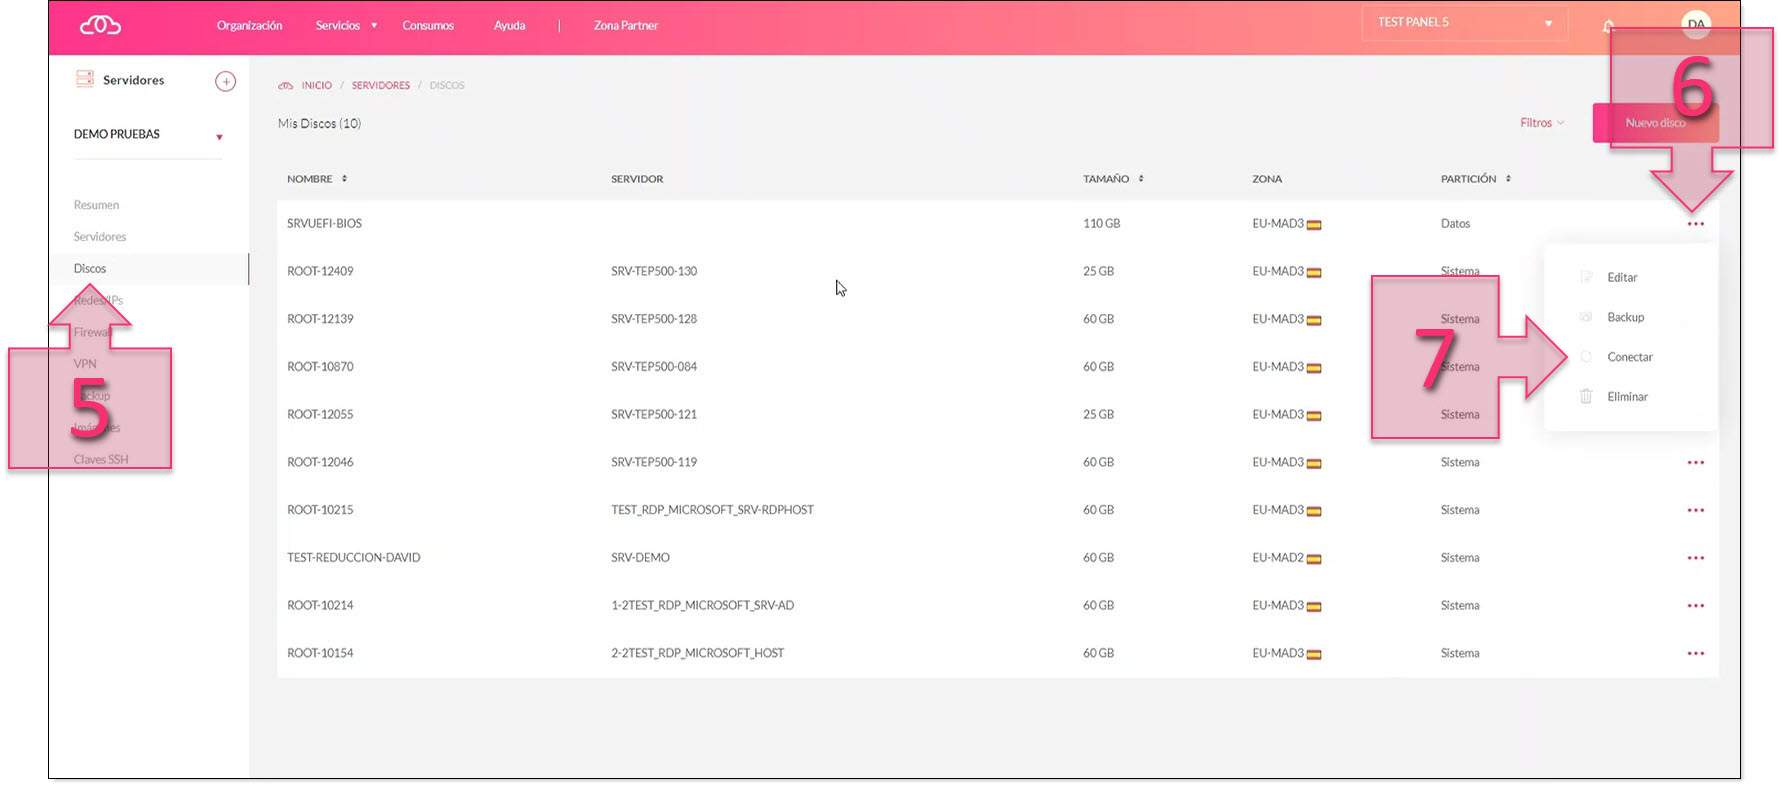Open the TEST PANEL 5 selector
The height and width of the screenshot is (787, 1782).
[x=1464, y=23]
